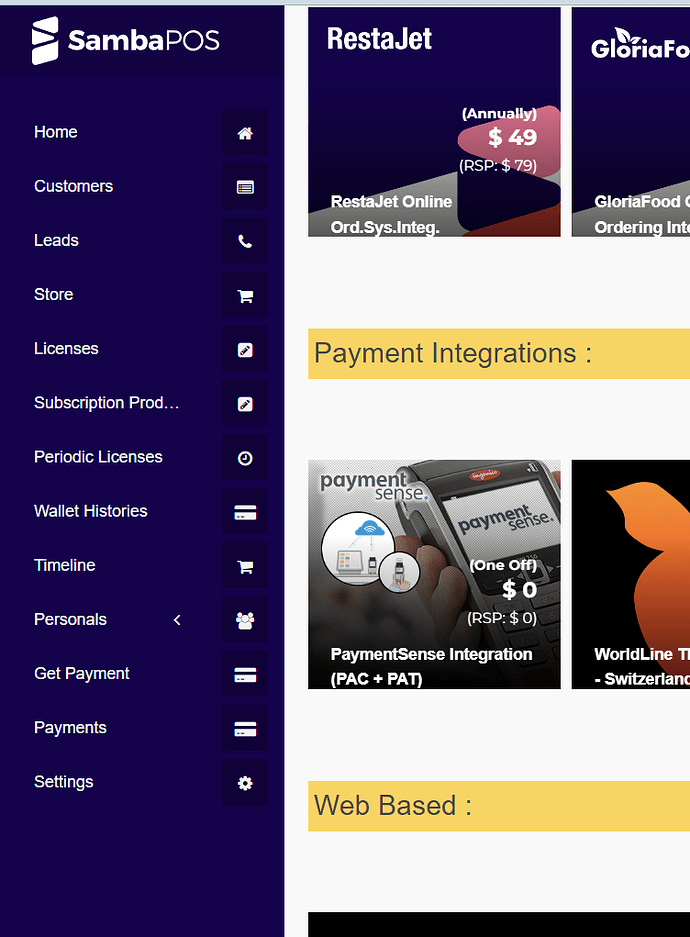
Task: Click the Periodic Licenses clock icon
Action: [245, 458]
